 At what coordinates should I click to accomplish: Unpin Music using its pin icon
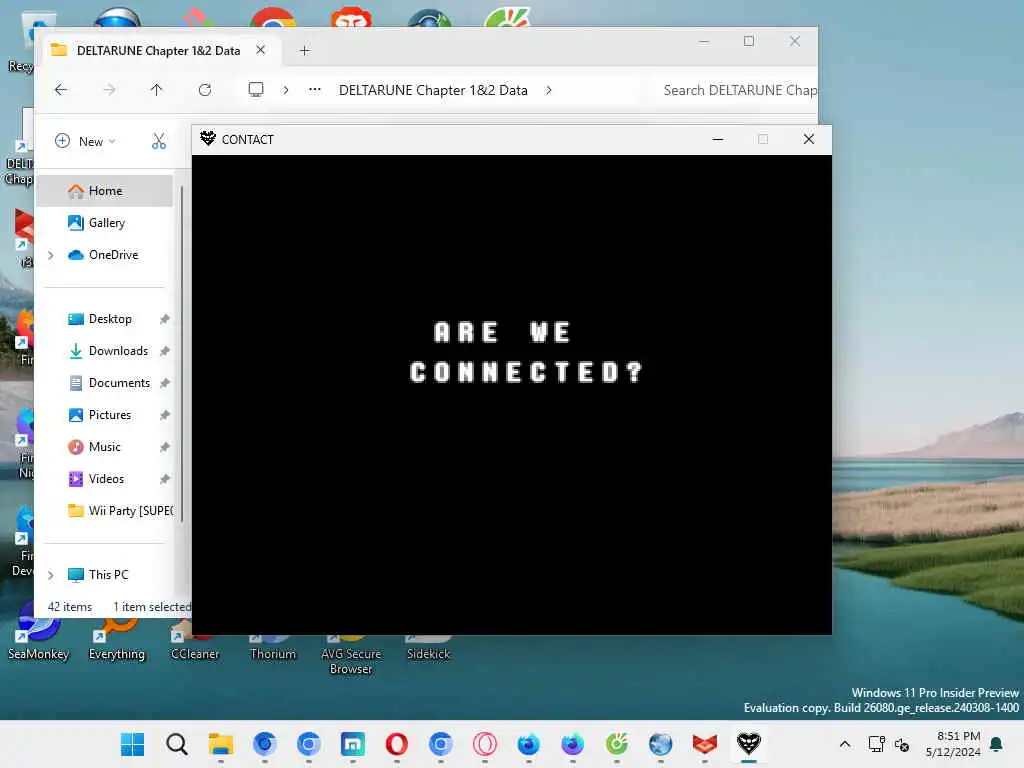165,447
